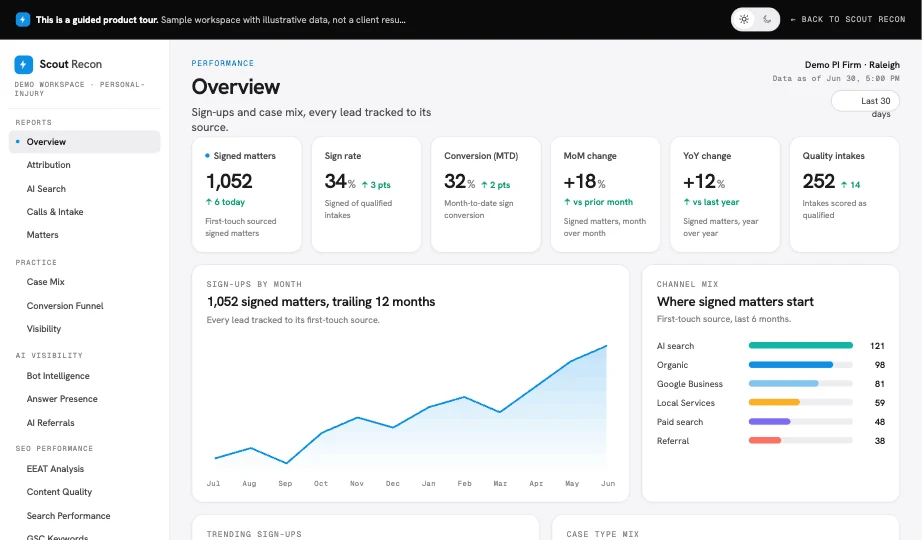Click the Signed matters card

(247, 195)
